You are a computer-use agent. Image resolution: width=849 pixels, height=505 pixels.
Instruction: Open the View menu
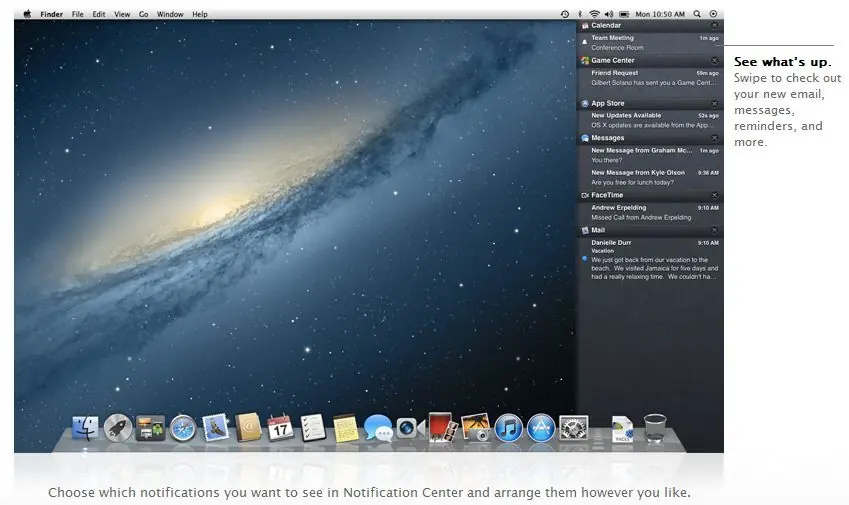122,14
